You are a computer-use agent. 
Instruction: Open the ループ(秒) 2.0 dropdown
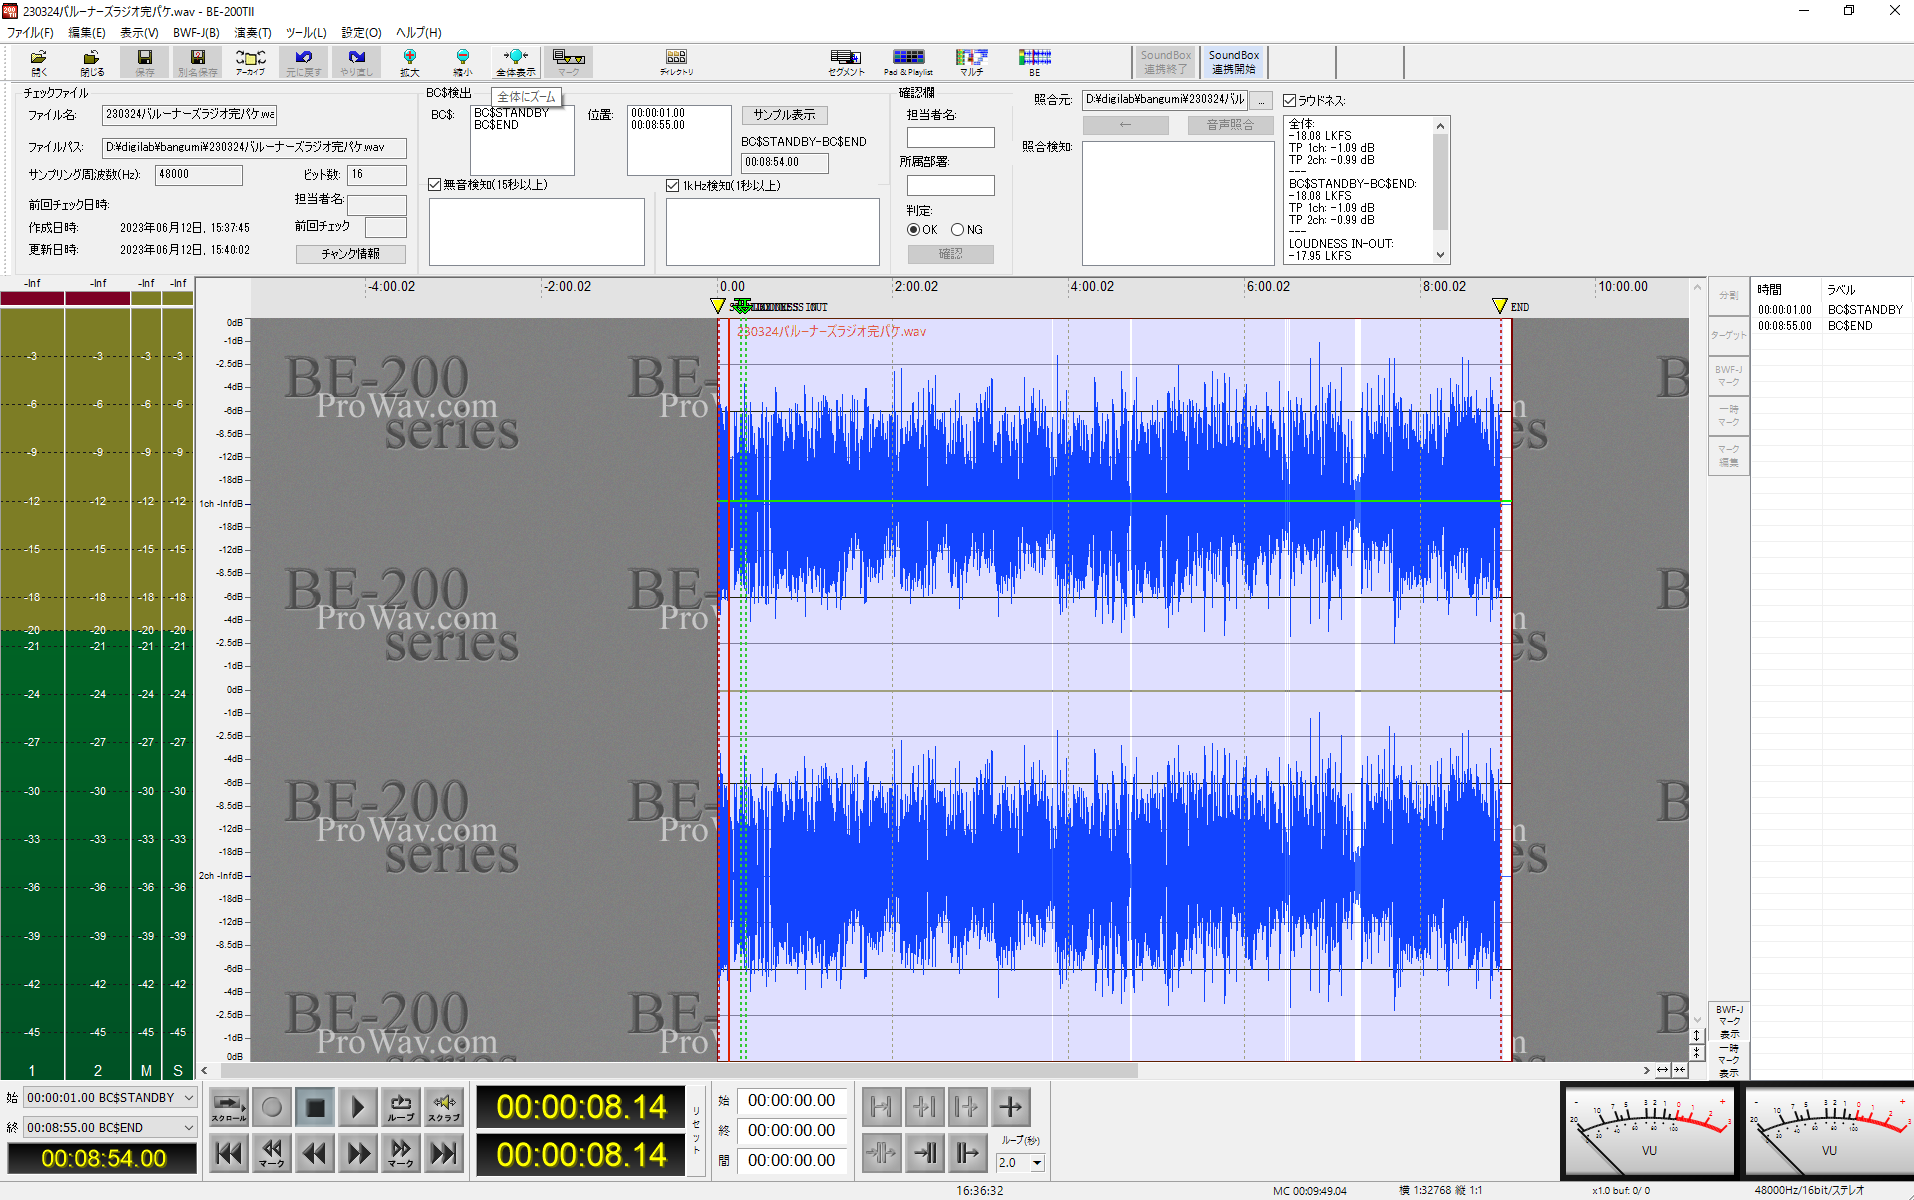coord(1037,1162)
